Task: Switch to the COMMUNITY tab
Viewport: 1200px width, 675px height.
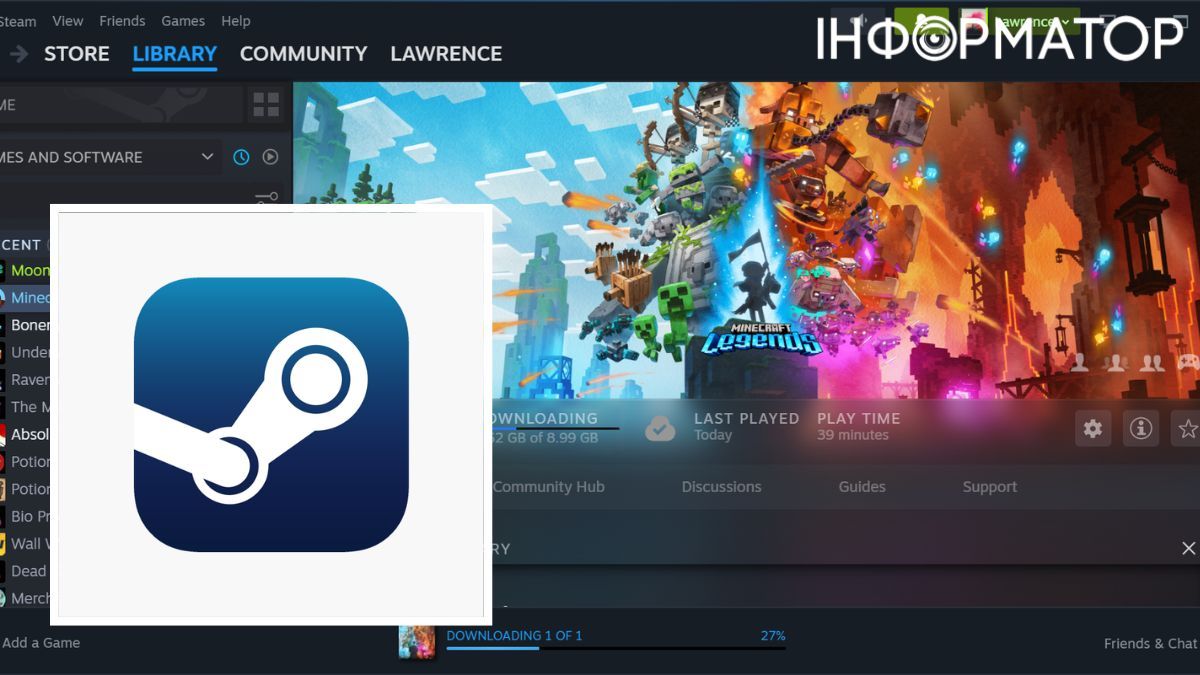Action: (304, 54)
